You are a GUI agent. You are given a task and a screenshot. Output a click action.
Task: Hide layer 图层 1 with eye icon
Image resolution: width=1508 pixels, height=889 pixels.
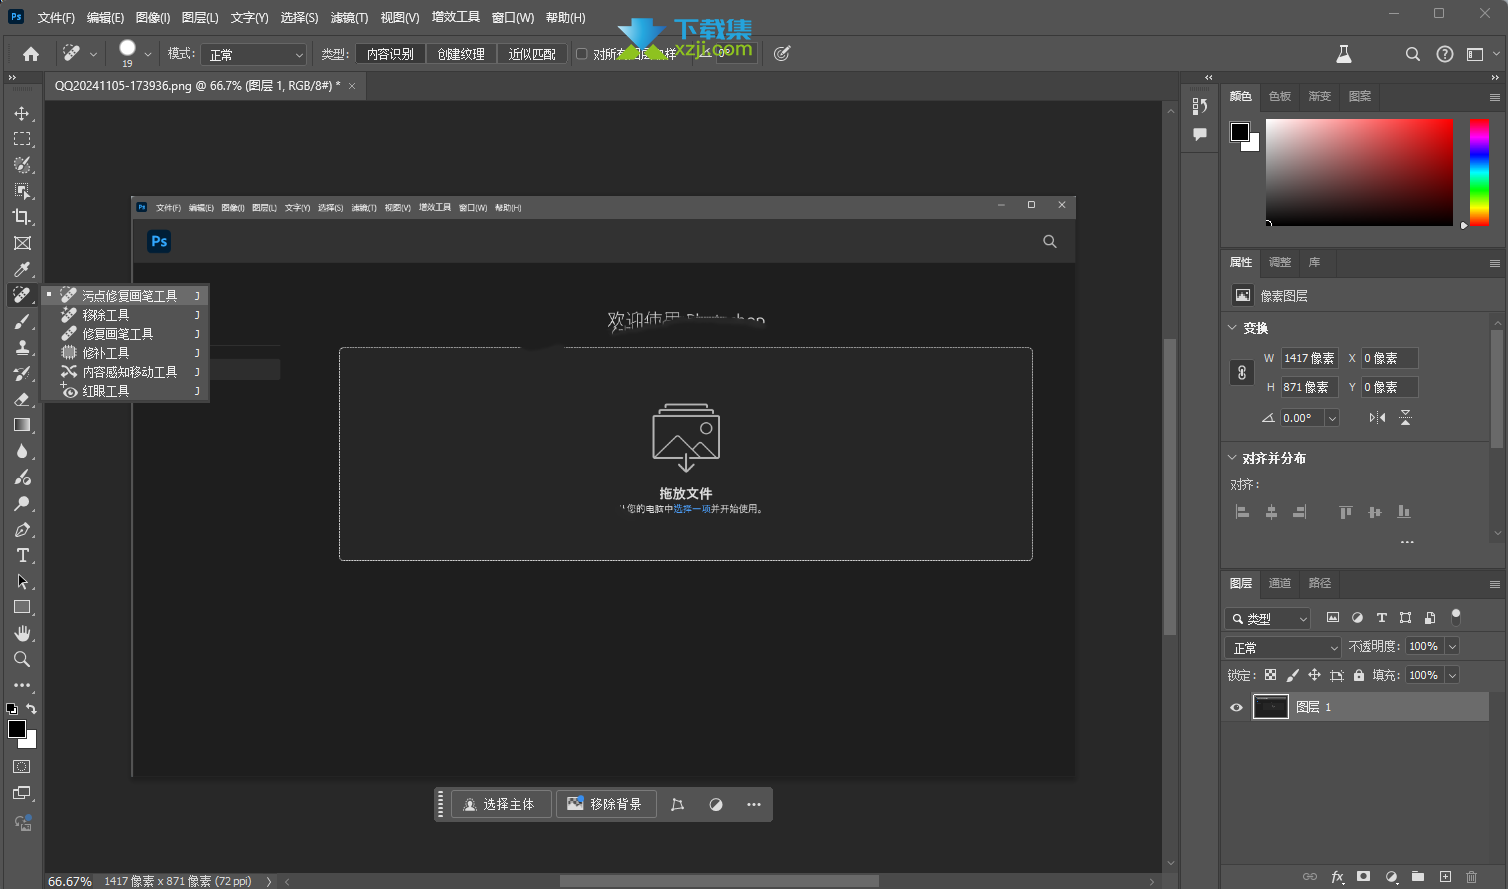tap(1236, 707)
